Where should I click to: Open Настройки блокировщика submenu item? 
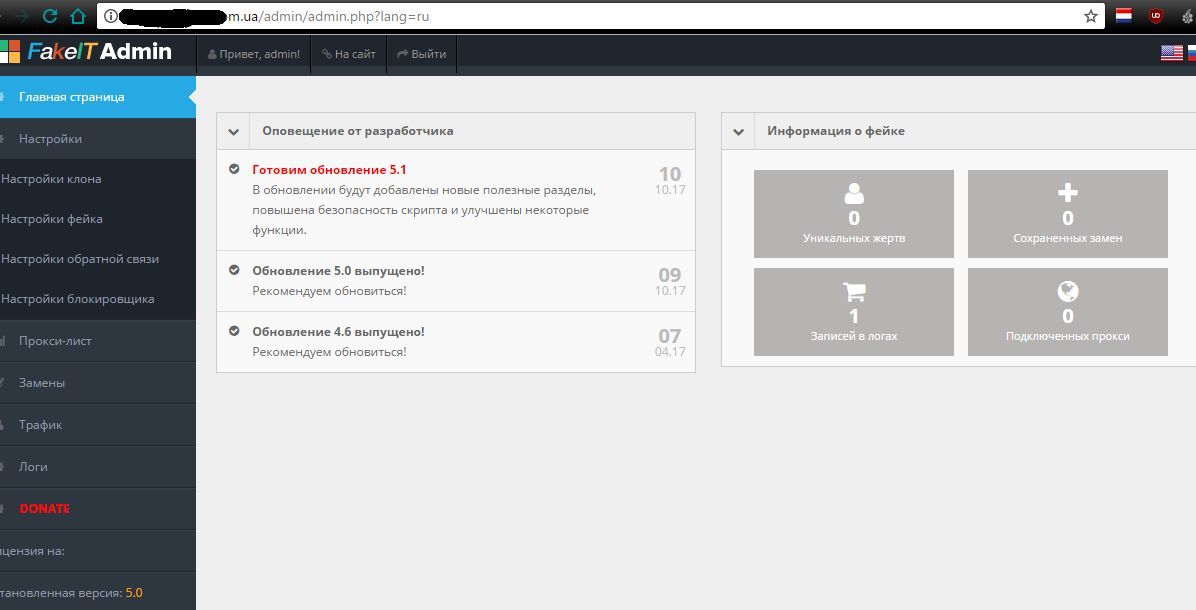[98, 299]
